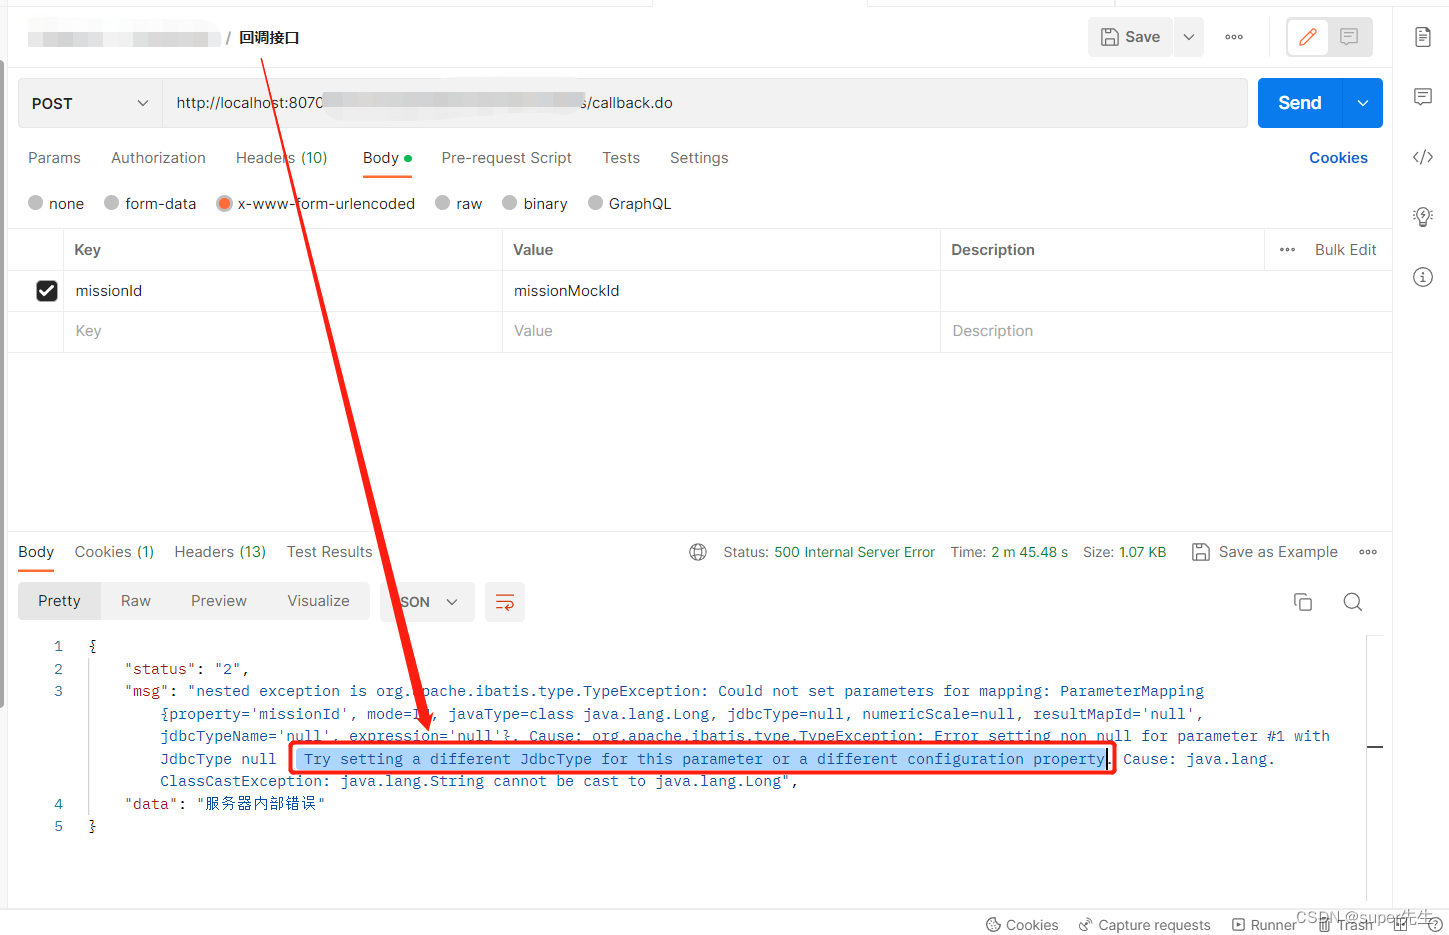Open the Params tab
This screenshot has width=1449, height=935.
54,158
